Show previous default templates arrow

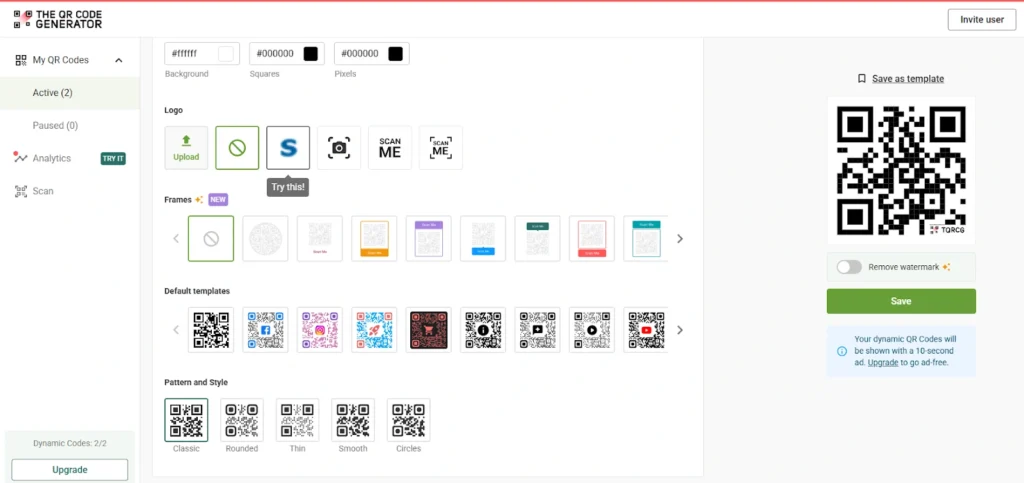[x=176, y=330]
